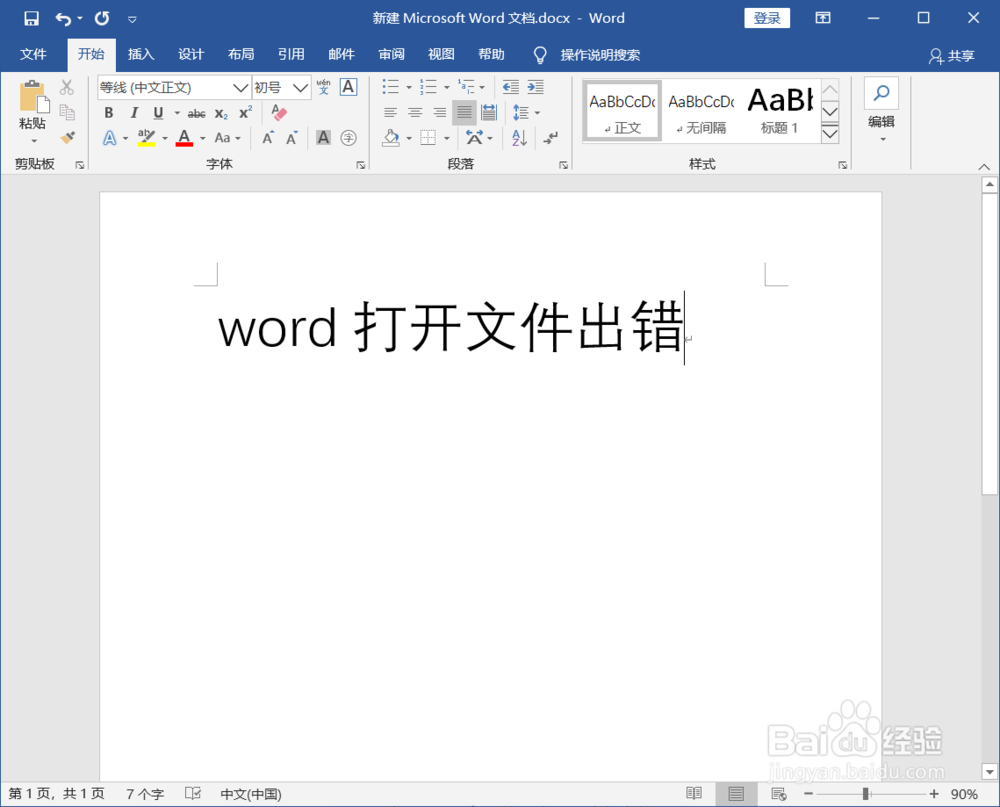The height and width of the screenshot is (807, 1000).
Task: Select the underline icon
Action: (158, 113)
